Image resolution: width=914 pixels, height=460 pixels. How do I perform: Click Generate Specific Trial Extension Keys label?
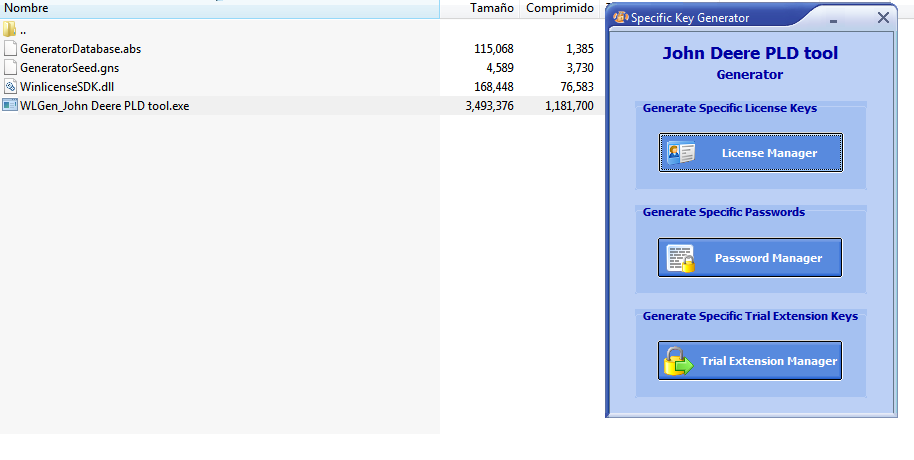[x=750, y=316]
